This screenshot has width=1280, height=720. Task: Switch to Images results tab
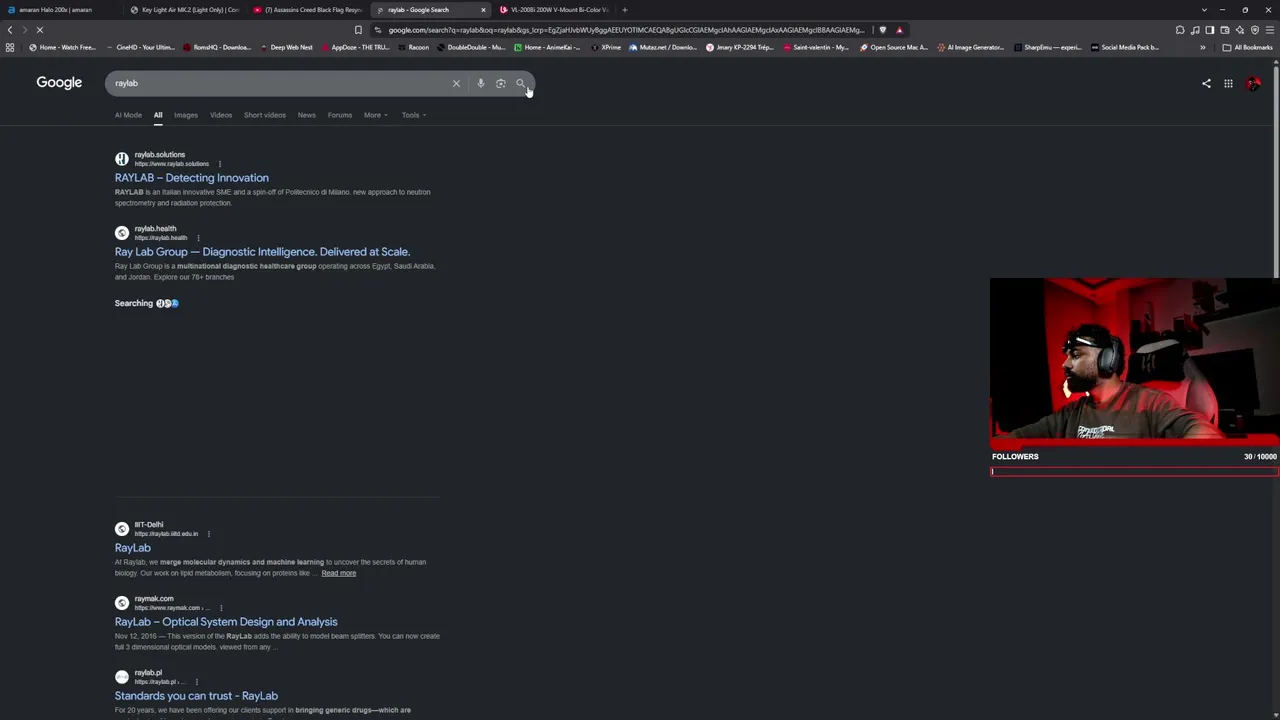coord(186,115)
